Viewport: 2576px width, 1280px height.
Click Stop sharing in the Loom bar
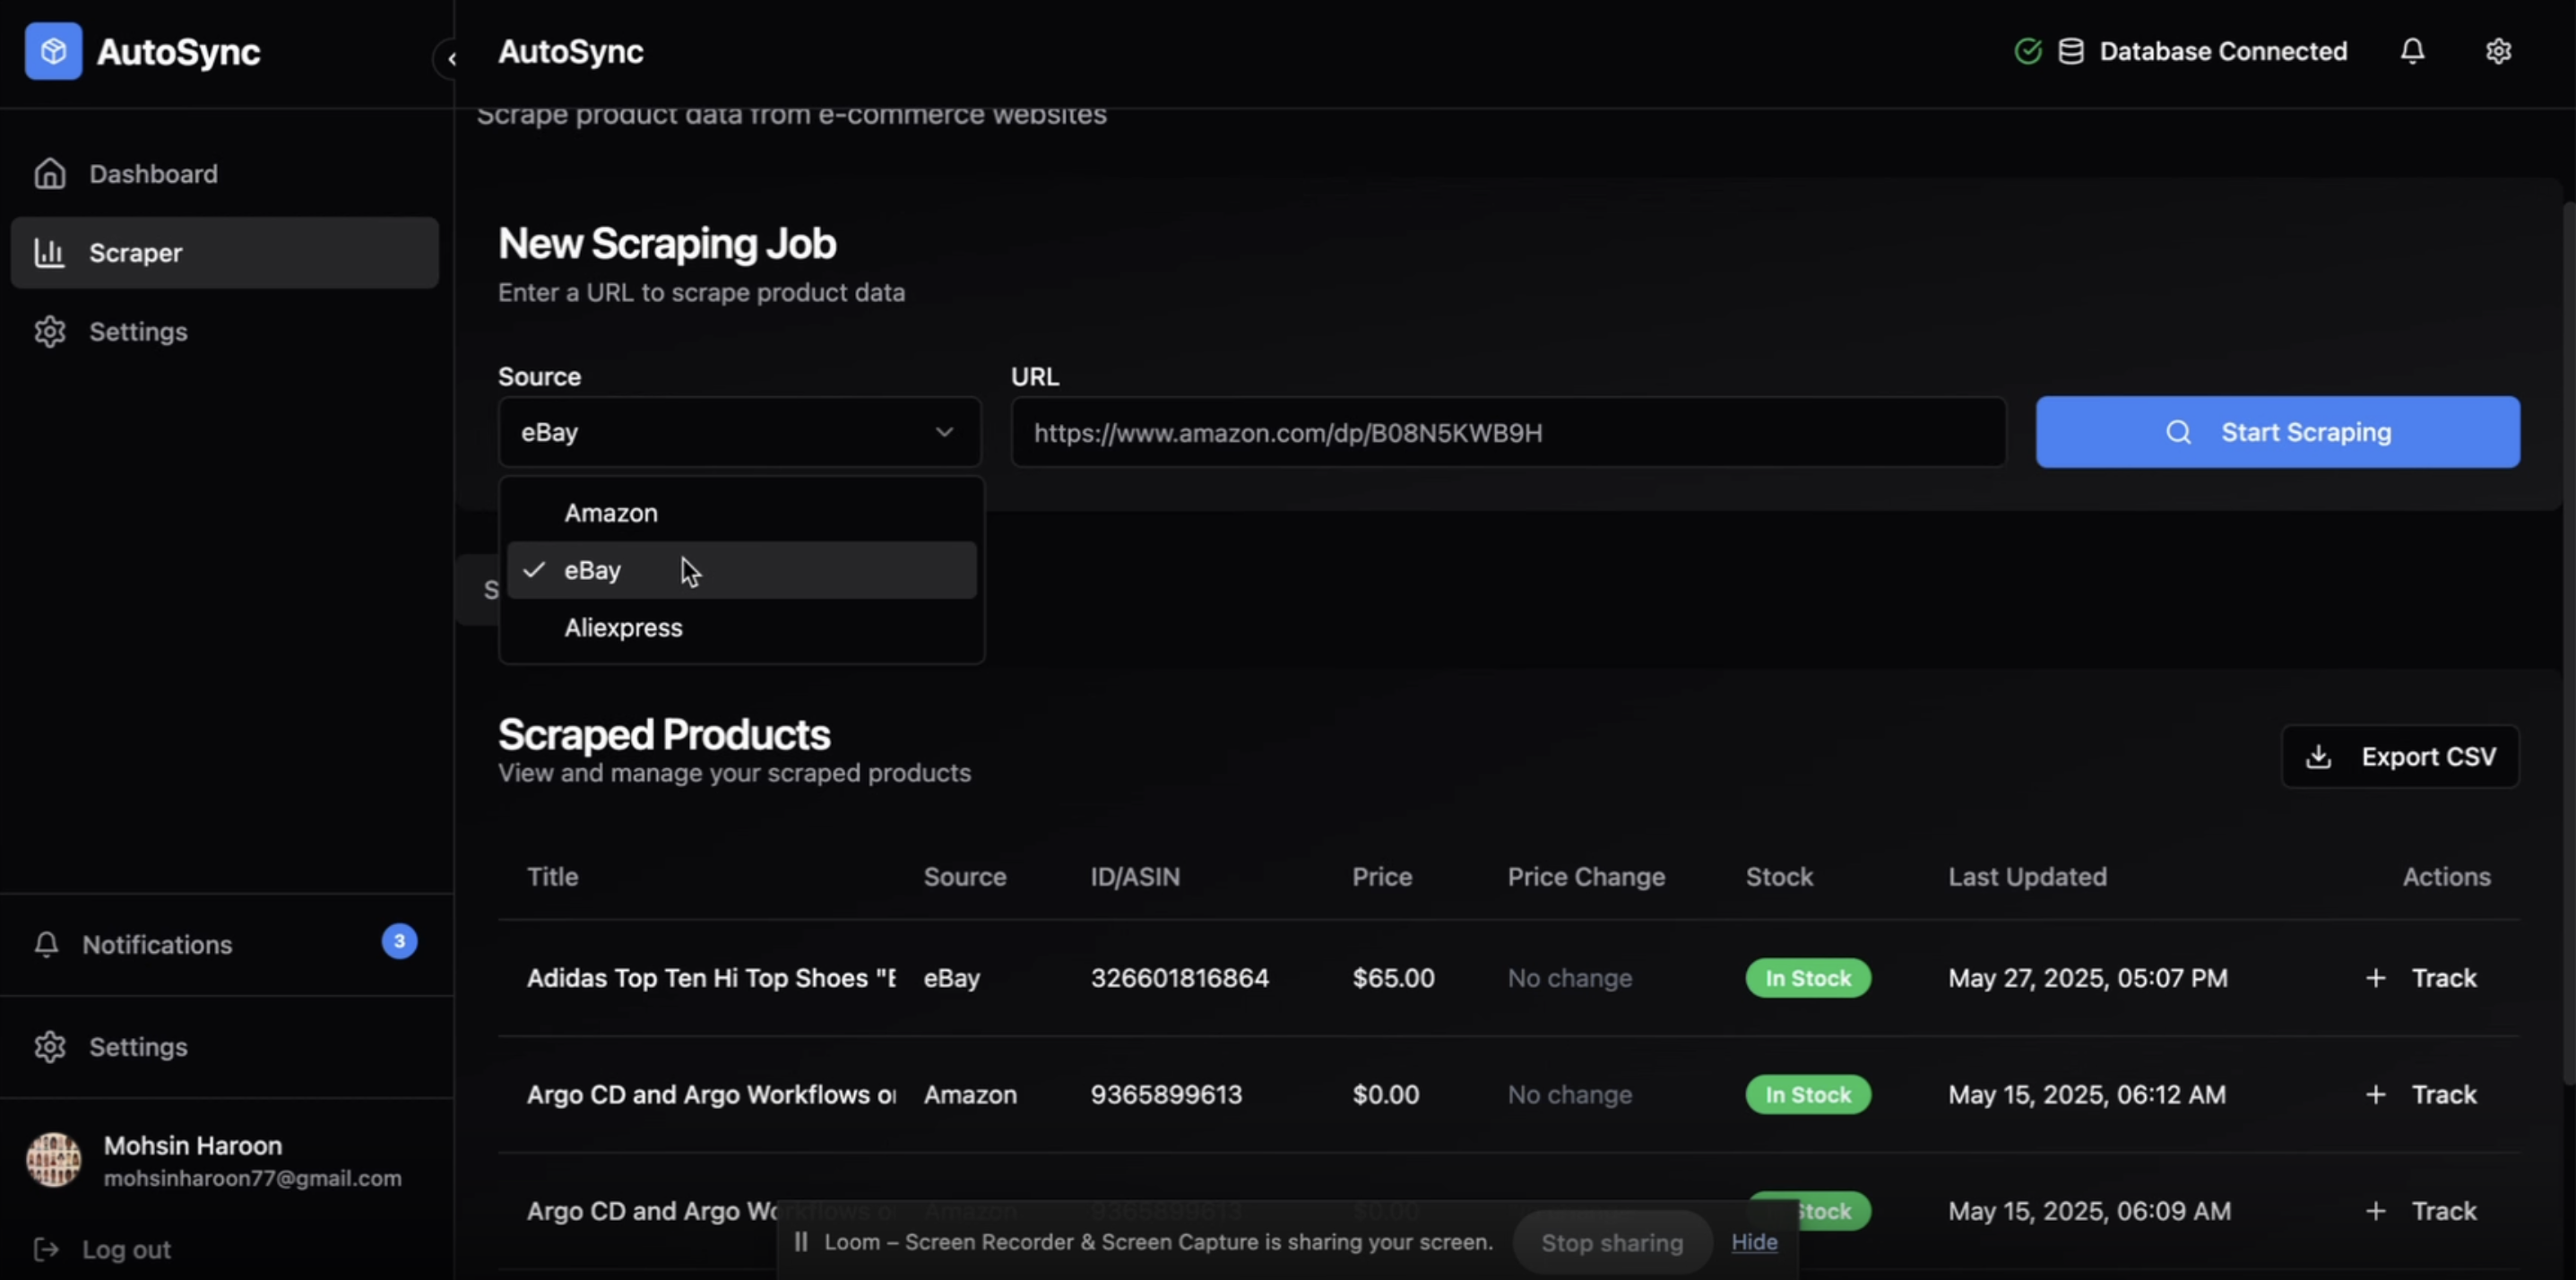tap(1612, 1243)
